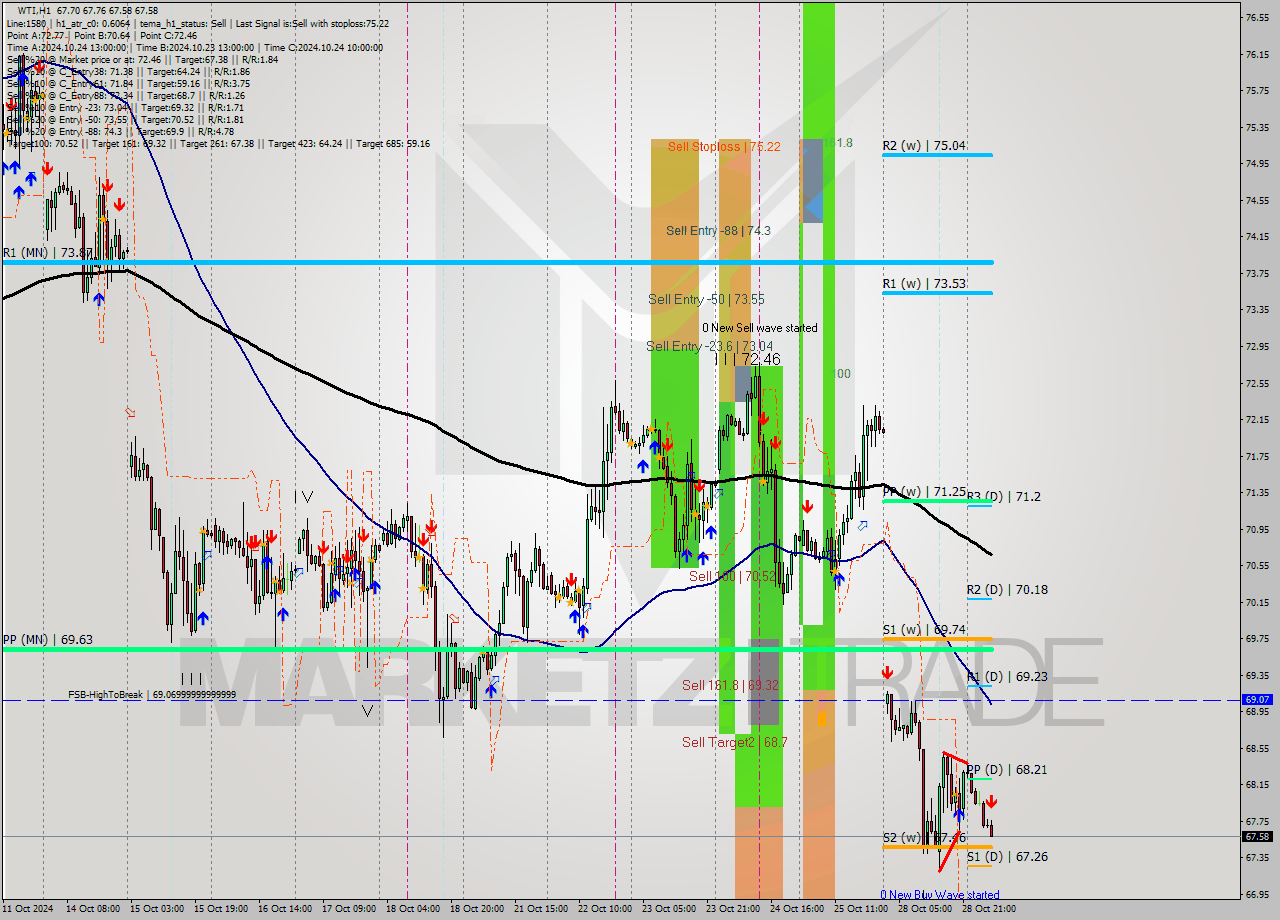Click the '0 New Sell wave started' annotation
This screenshot has width=1280, height=920.
[x=759, y=328]
